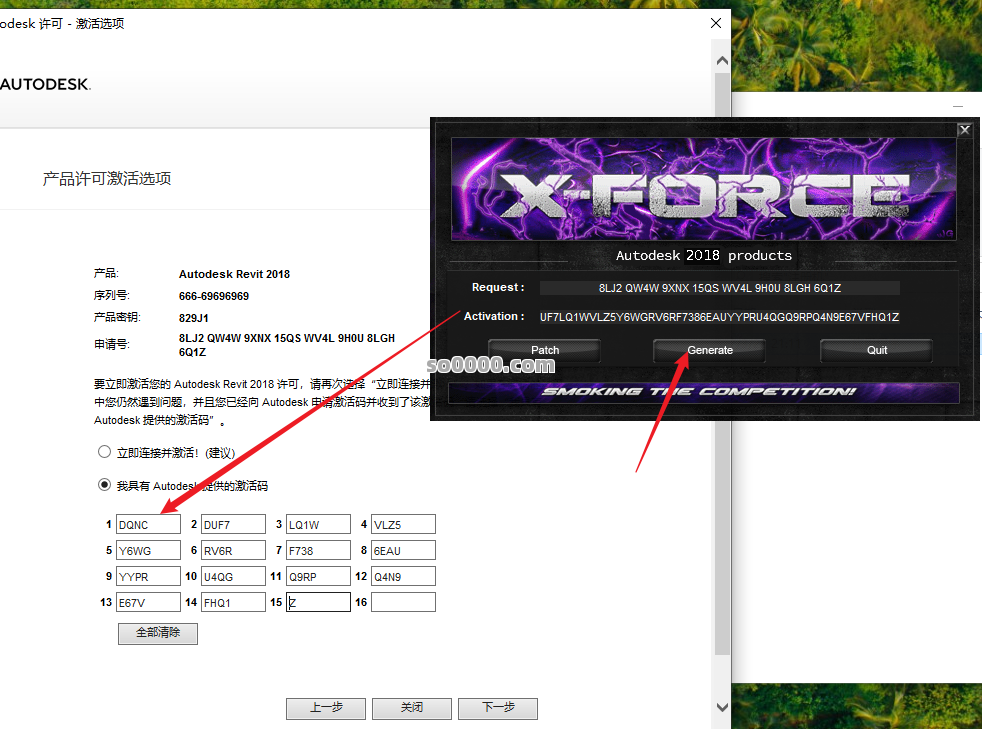982x729 pixels.
Task: Click the X-FORCE banner image
Action: [x=703, y=189]
